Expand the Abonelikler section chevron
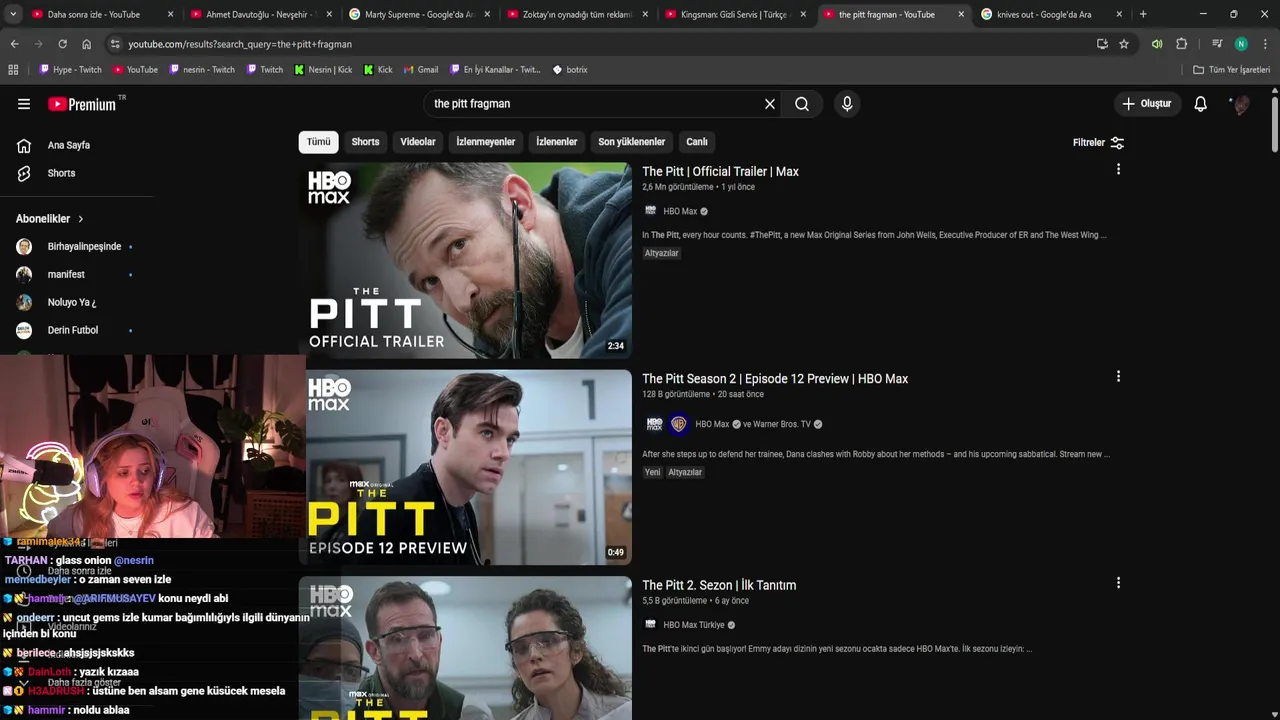Screen dimensions: 1280x720 coord(81,219)
